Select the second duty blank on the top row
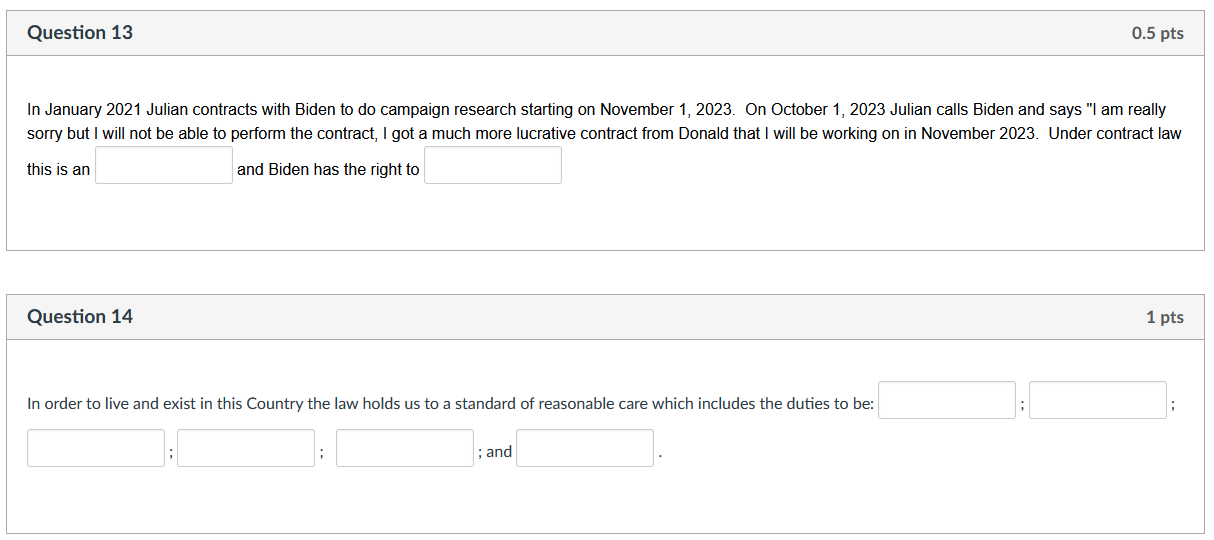The height and width of the screenshot is (540, 1214). pyautogui.click(x=1098, y=400)
